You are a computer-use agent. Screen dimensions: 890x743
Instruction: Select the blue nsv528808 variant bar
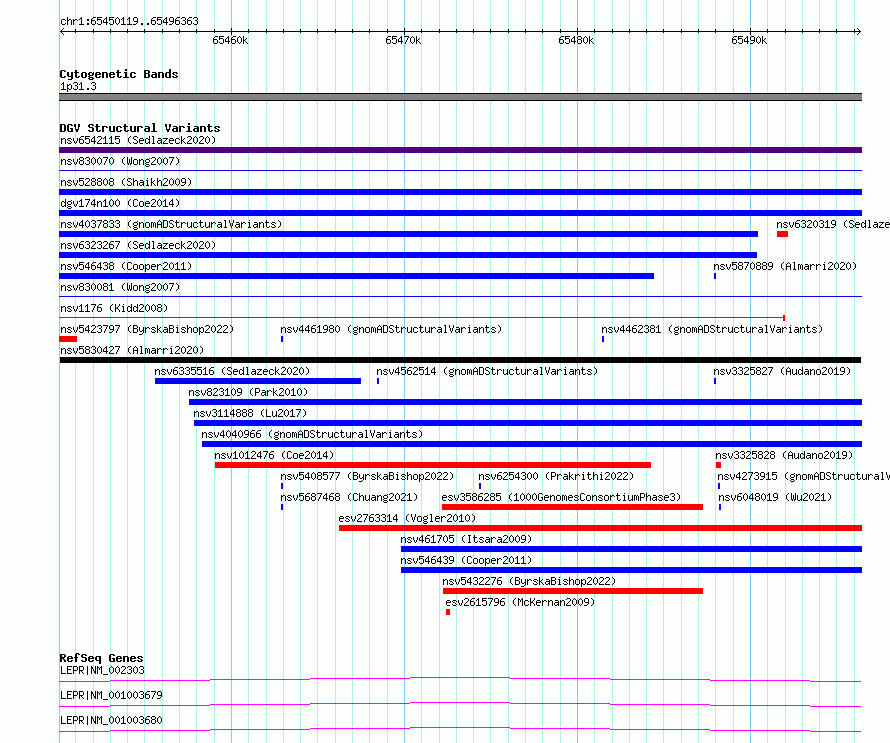coord(460,192)
